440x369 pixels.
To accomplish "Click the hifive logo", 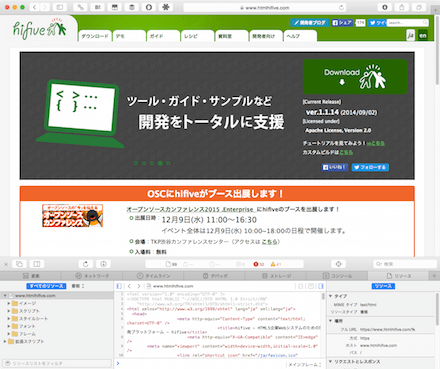I will click(x=40, y=29).
